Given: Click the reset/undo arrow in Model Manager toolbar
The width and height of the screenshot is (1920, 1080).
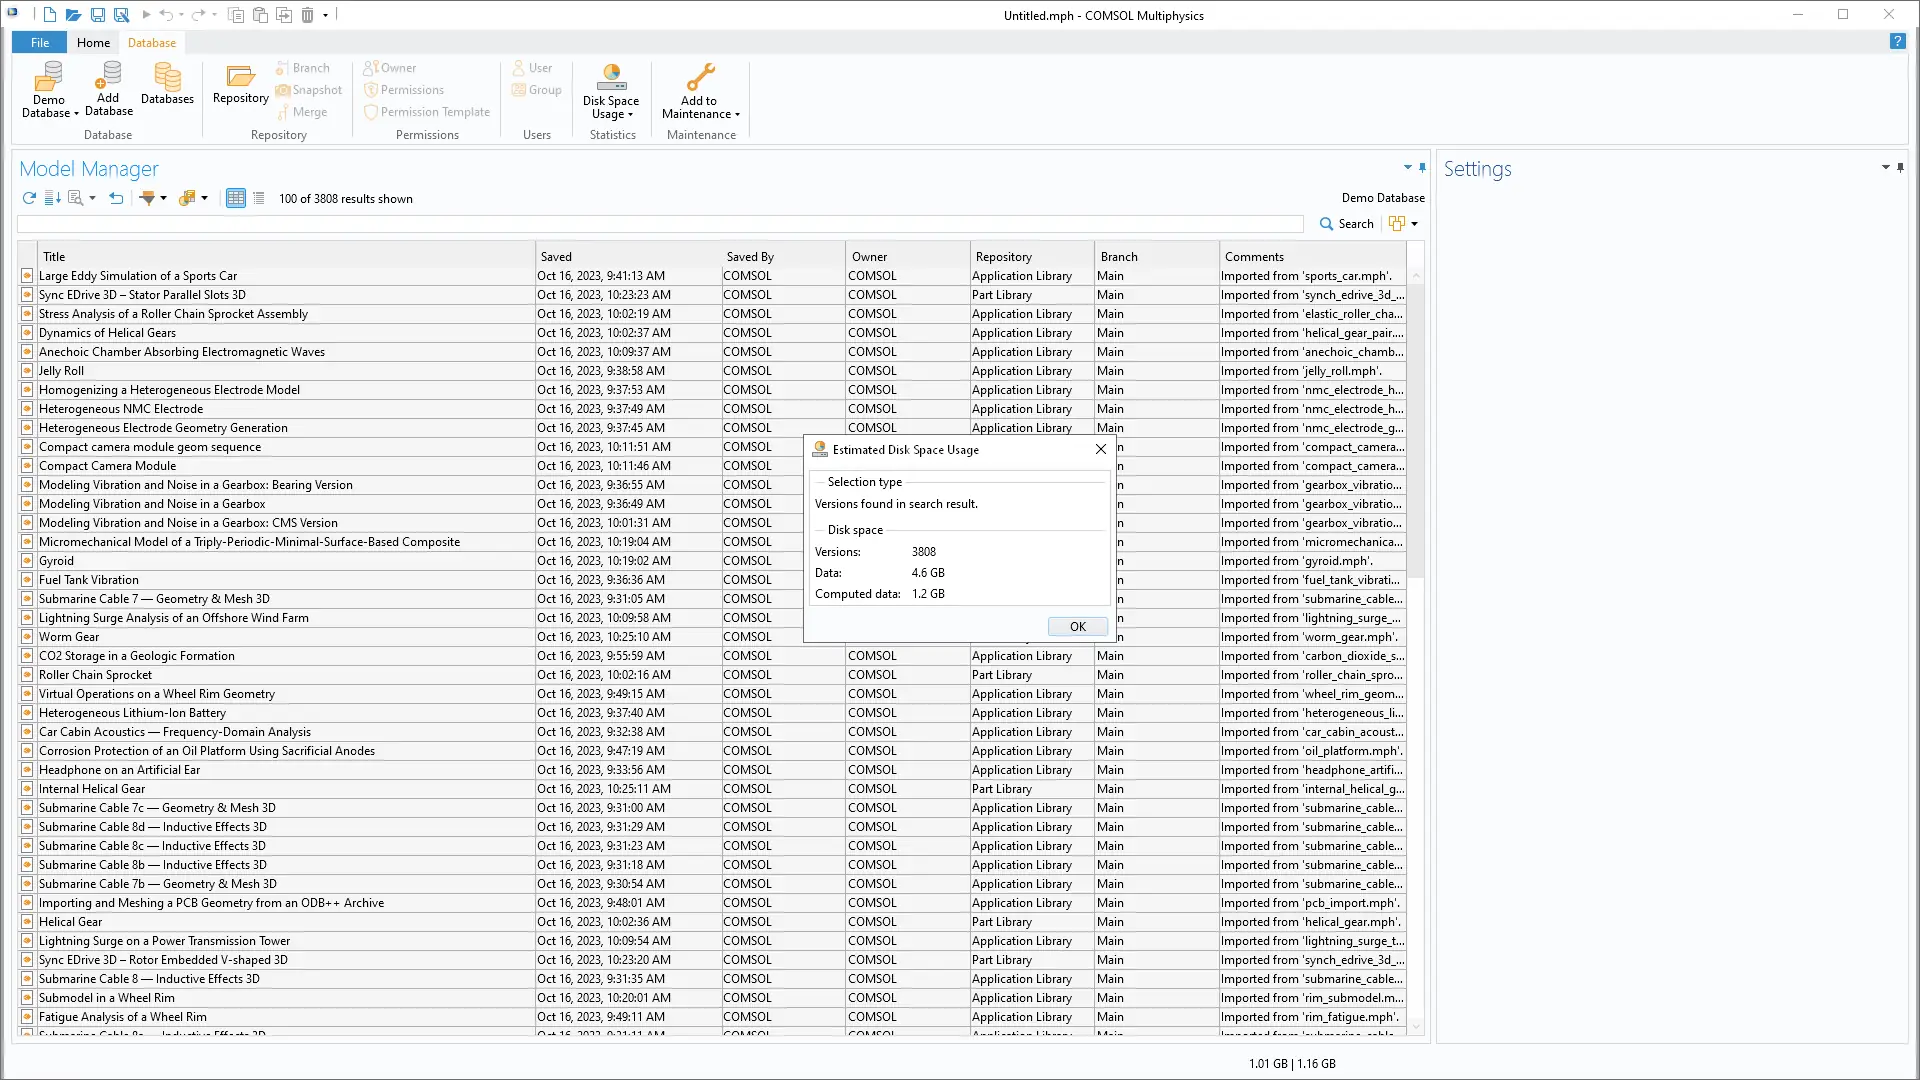Looking at the screenshot, I should [x=116, y=198].
